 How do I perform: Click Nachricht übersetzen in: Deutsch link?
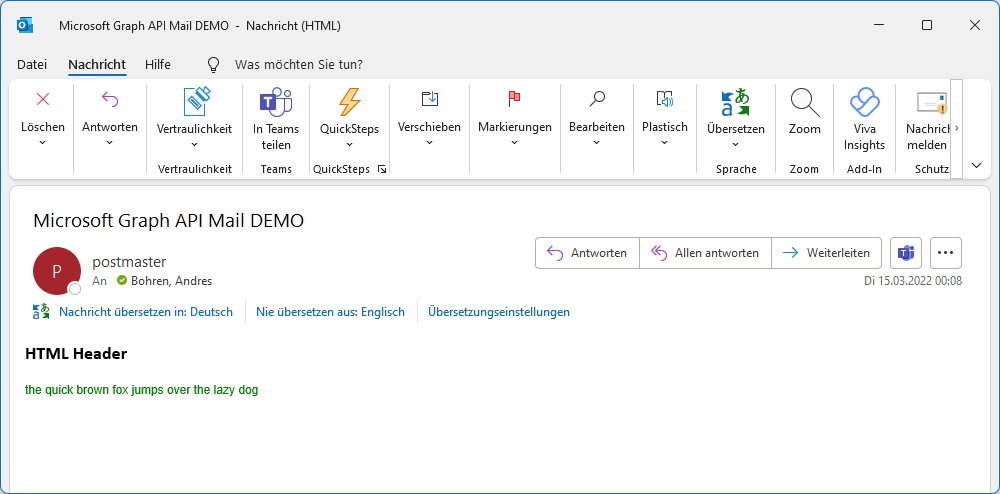click(x=146, y=312)
